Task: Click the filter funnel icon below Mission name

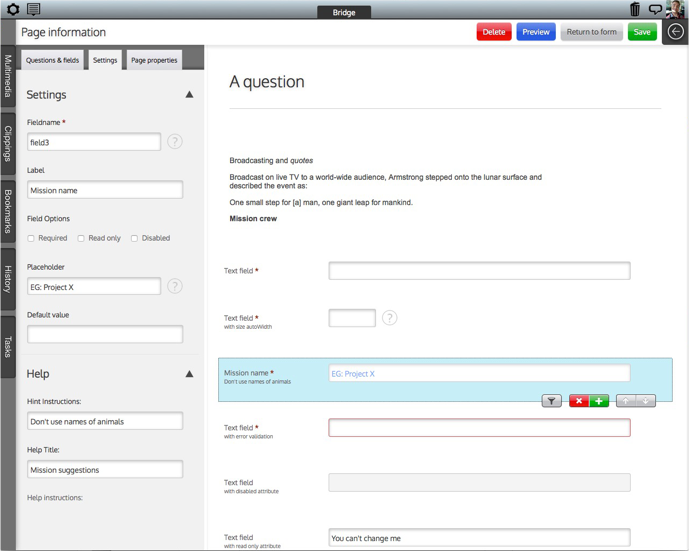Action: (x=552, y=401)
